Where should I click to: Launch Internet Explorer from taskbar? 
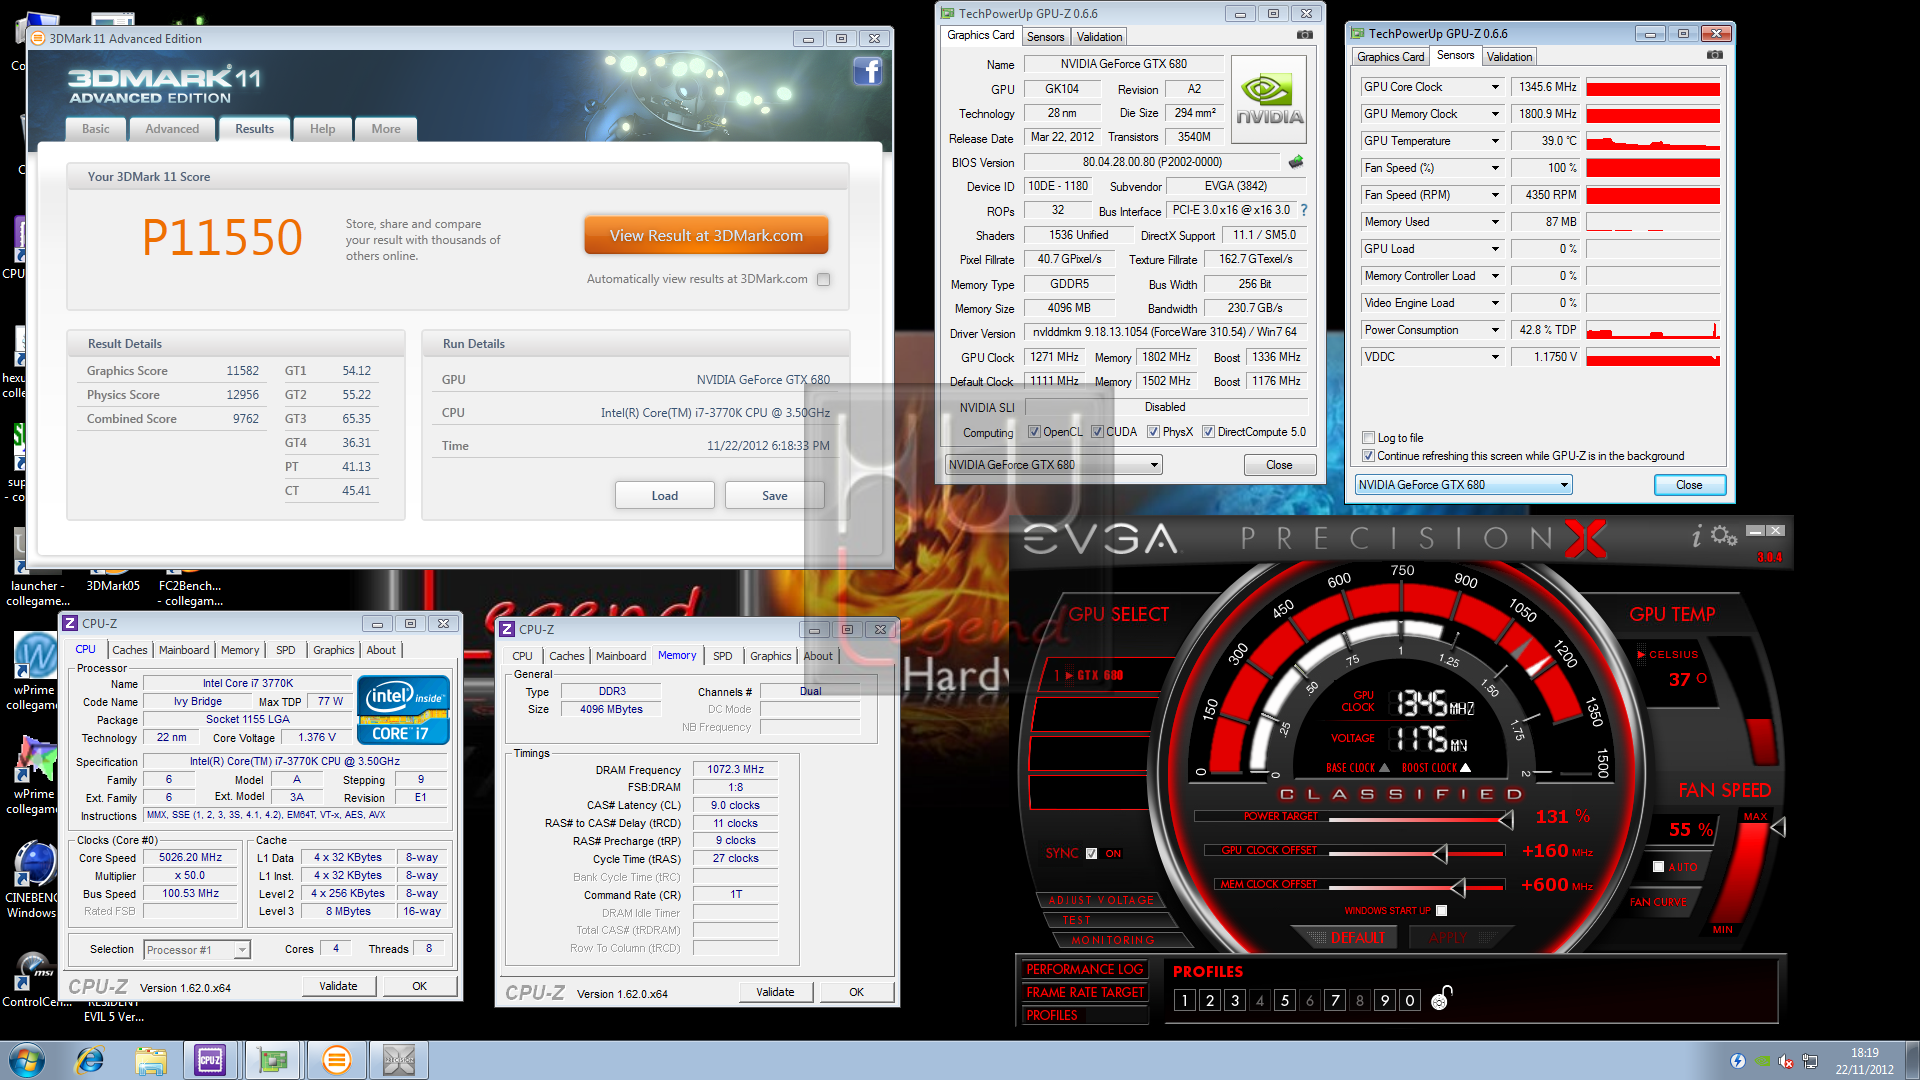tap(90, 1060)
